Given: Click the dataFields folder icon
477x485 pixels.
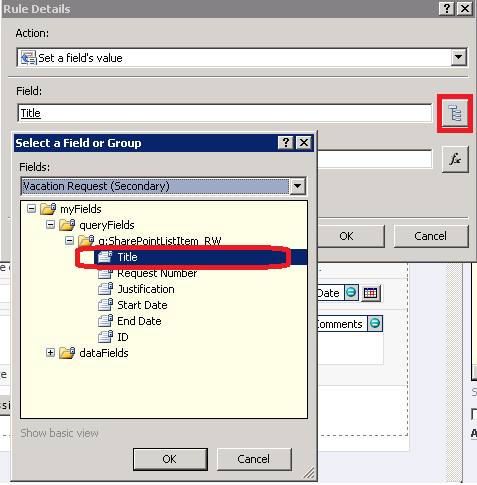Looking at the screenshot, I should 67,353.
